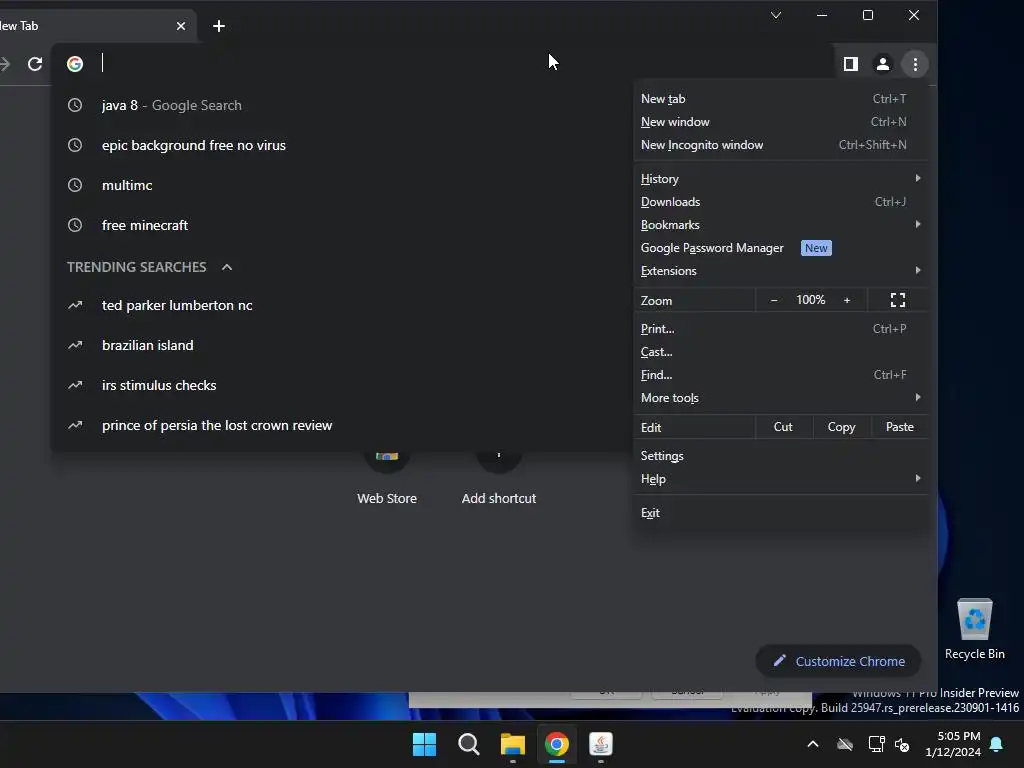The height and width of the screenshot is (768, 1024).
Task: Choose Cast... from the menu
Action: 780,351
